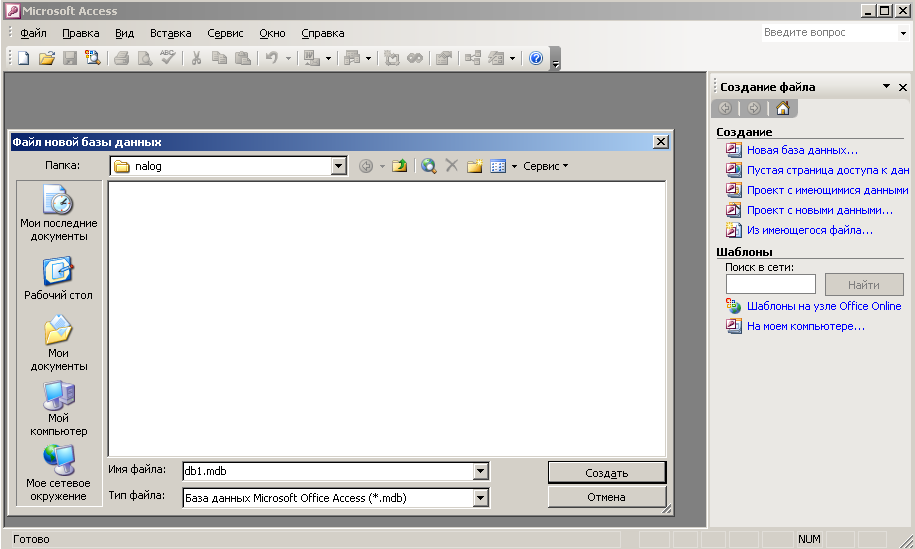Click the Cut scissors toolbar icon
The image size is (915, 549).
pos(196,58)
